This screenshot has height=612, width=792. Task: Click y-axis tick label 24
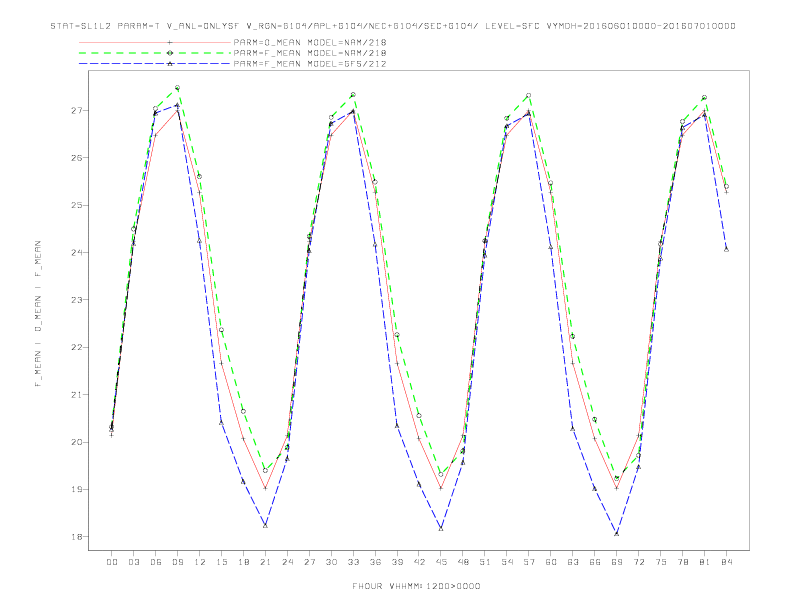coord(77,252)
